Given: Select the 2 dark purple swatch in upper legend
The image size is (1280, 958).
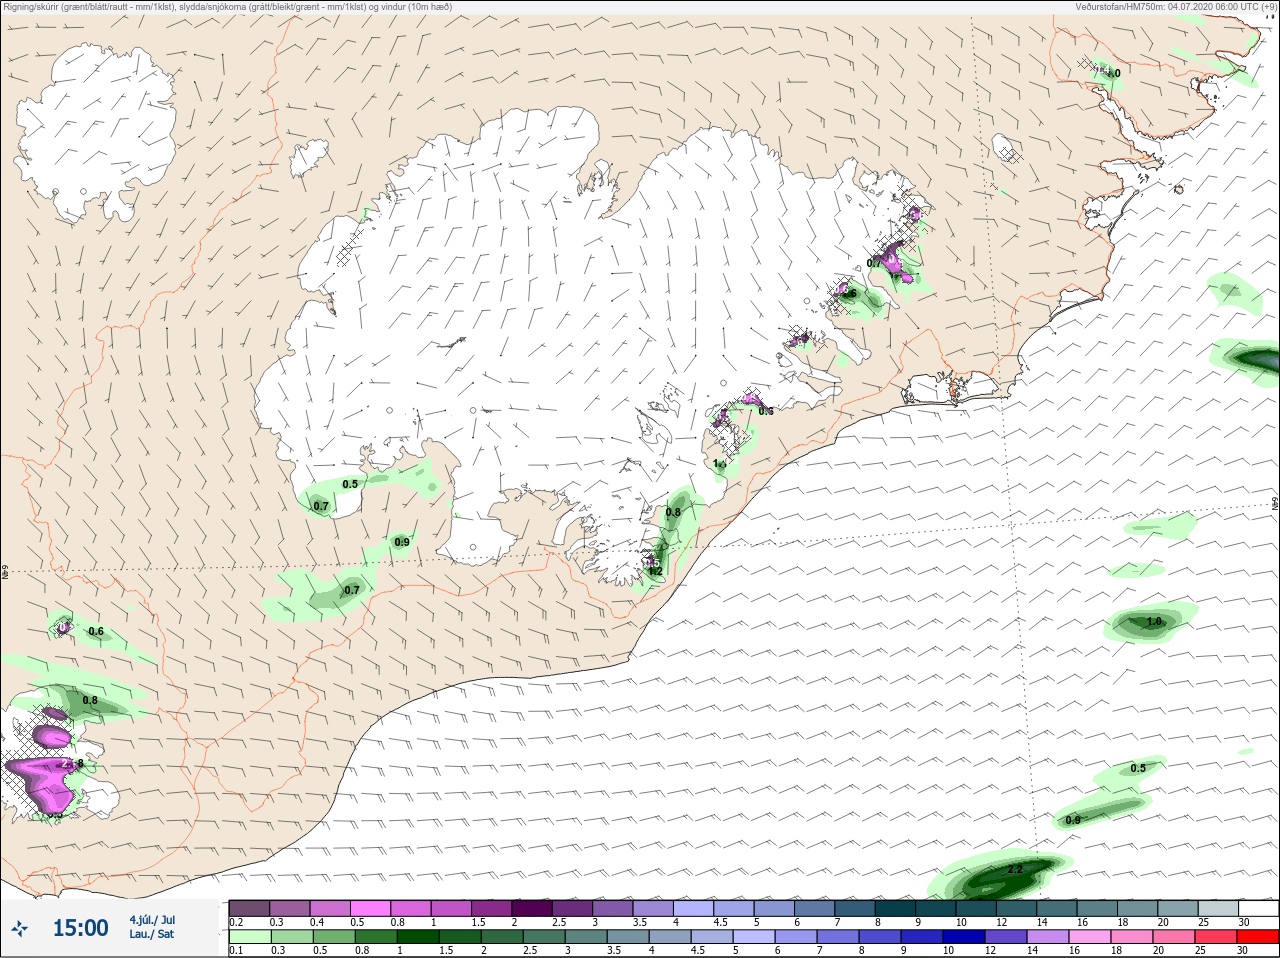Looking at the screenshot, I should (x=533, y=908).
